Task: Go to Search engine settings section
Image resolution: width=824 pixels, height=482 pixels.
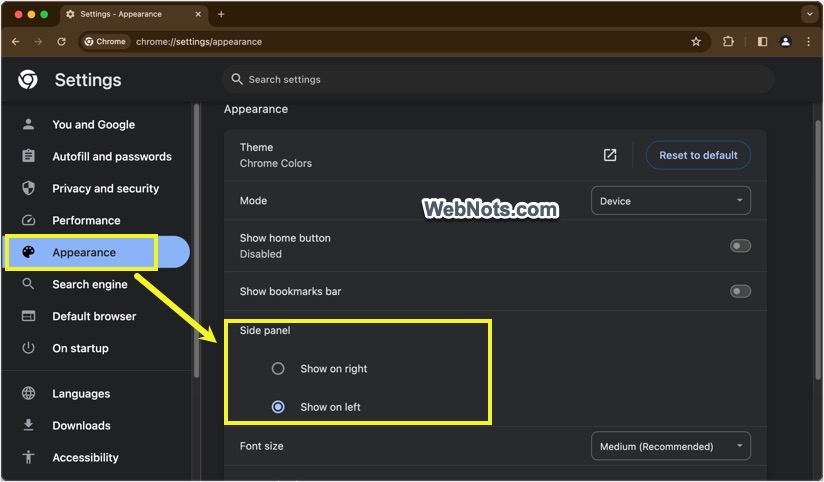Action: [89, 285]
